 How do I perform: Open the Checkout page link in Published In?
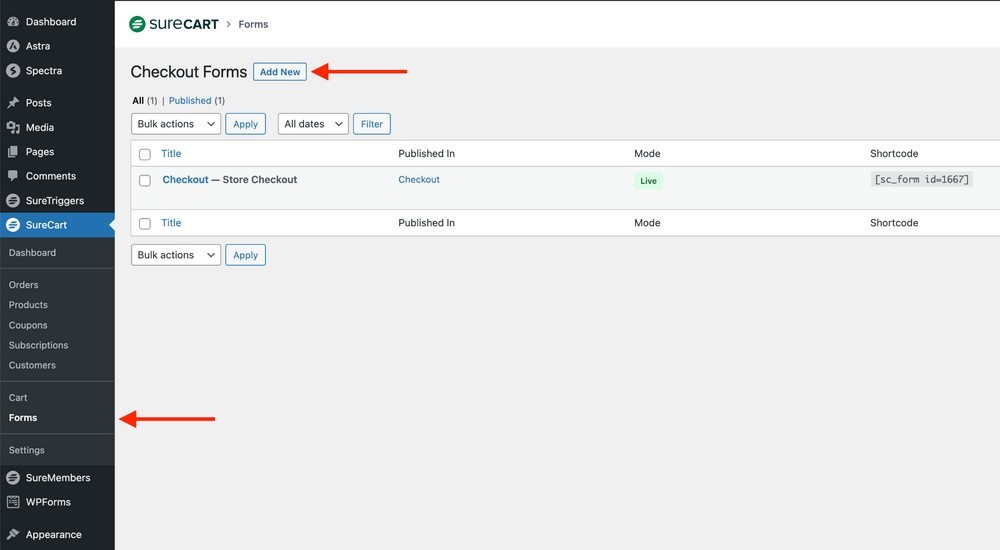pyautogui.click(x=419, y=179)
